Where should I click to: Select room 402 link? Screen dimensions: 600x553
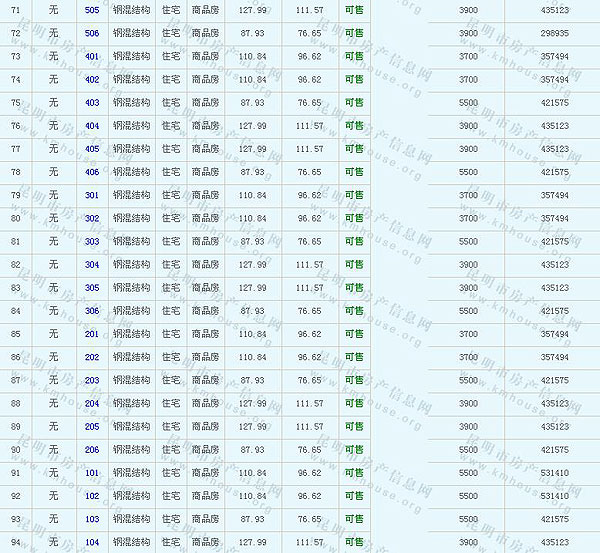pos(92,79)
